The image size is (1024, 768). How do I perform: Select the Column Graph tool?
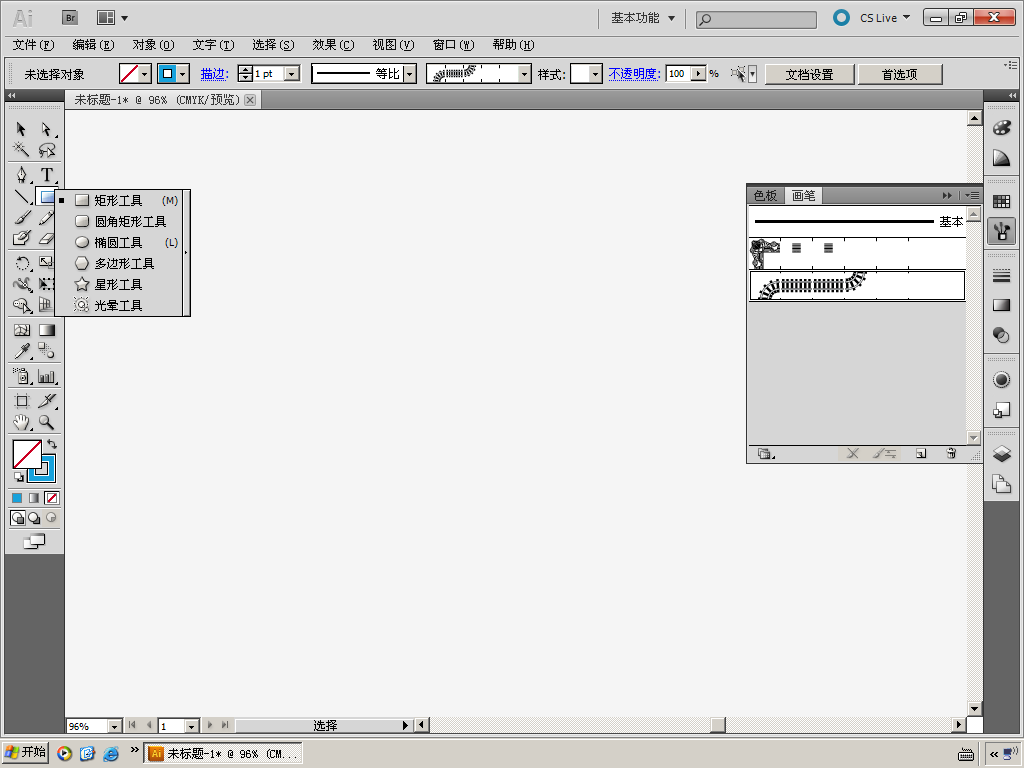coord(46,376)
